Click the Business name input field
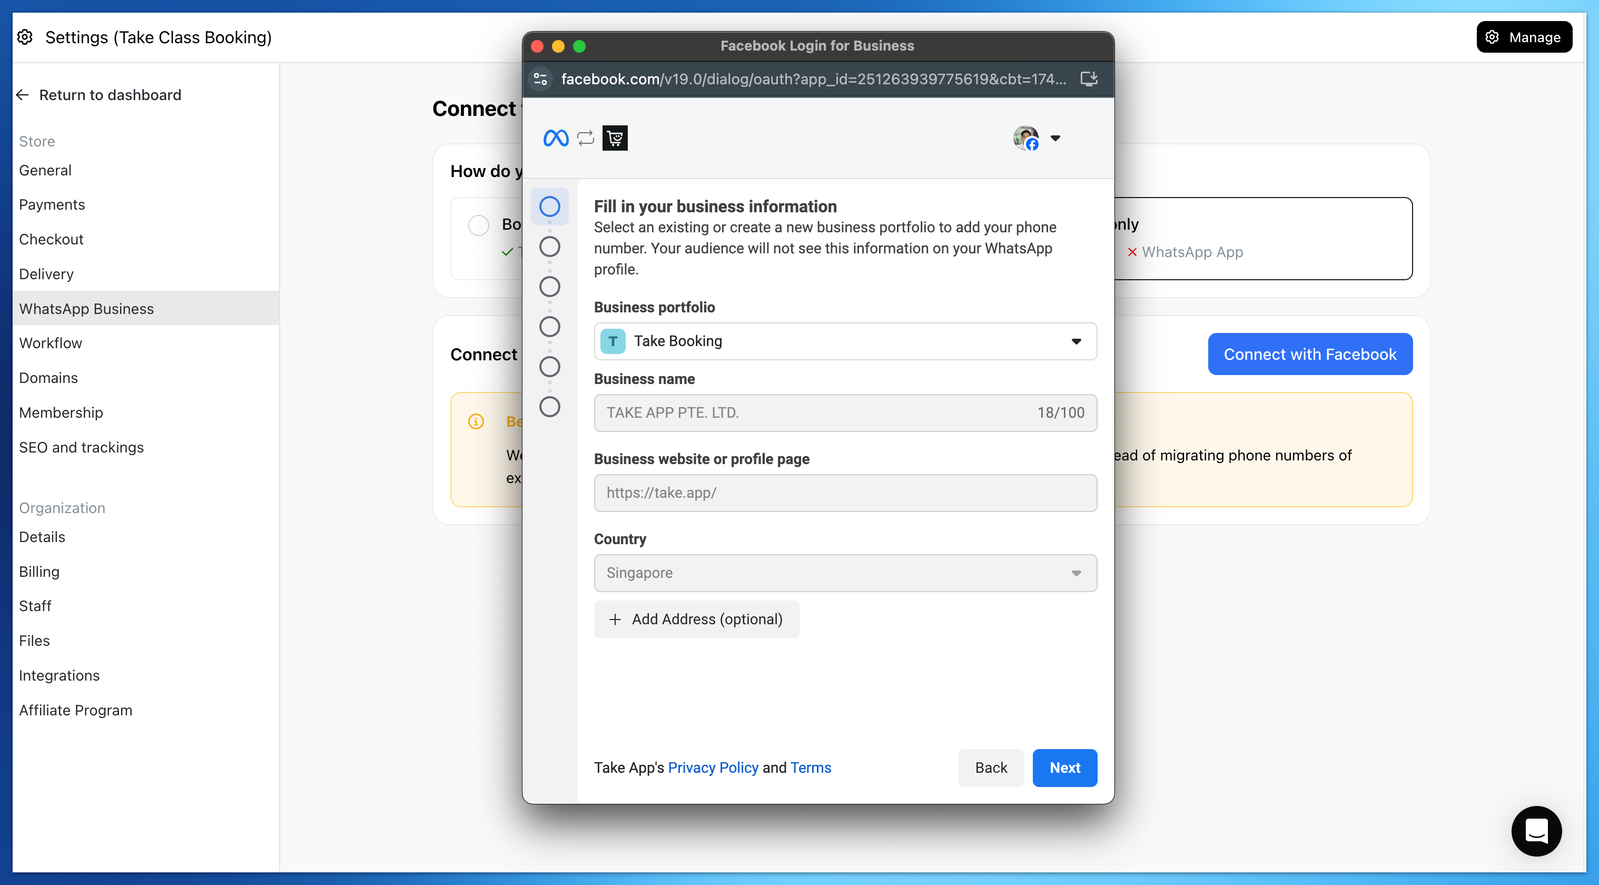1599x885 pixels. pyautogui.click(x=845, y=413)
